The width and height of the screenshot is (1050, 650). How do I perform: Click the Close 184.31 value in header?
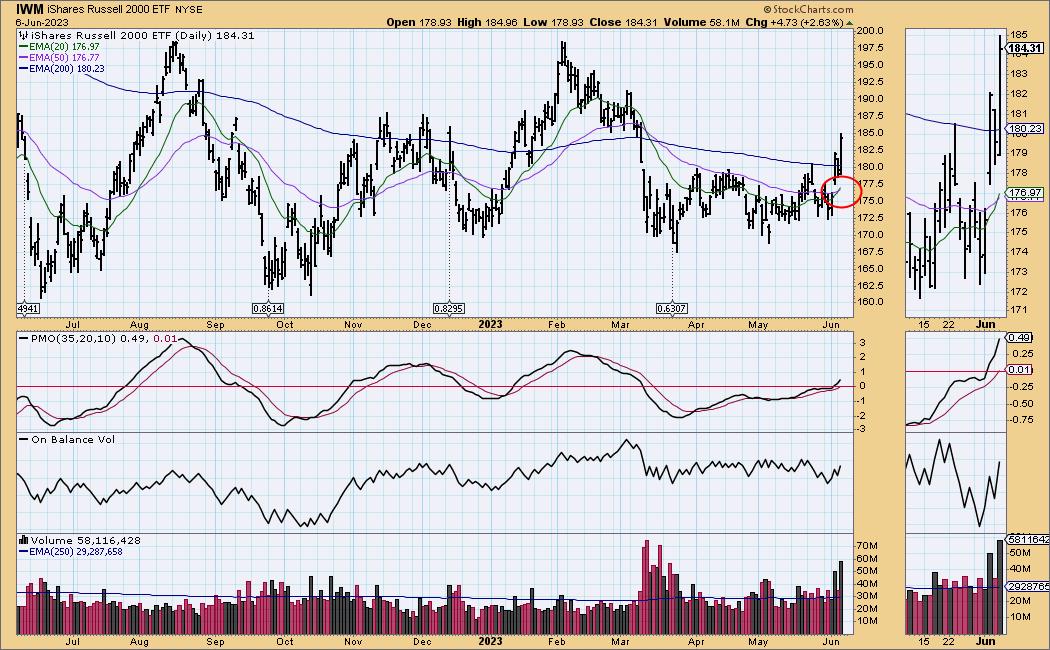pyautogui.click(x=624, y=22)
